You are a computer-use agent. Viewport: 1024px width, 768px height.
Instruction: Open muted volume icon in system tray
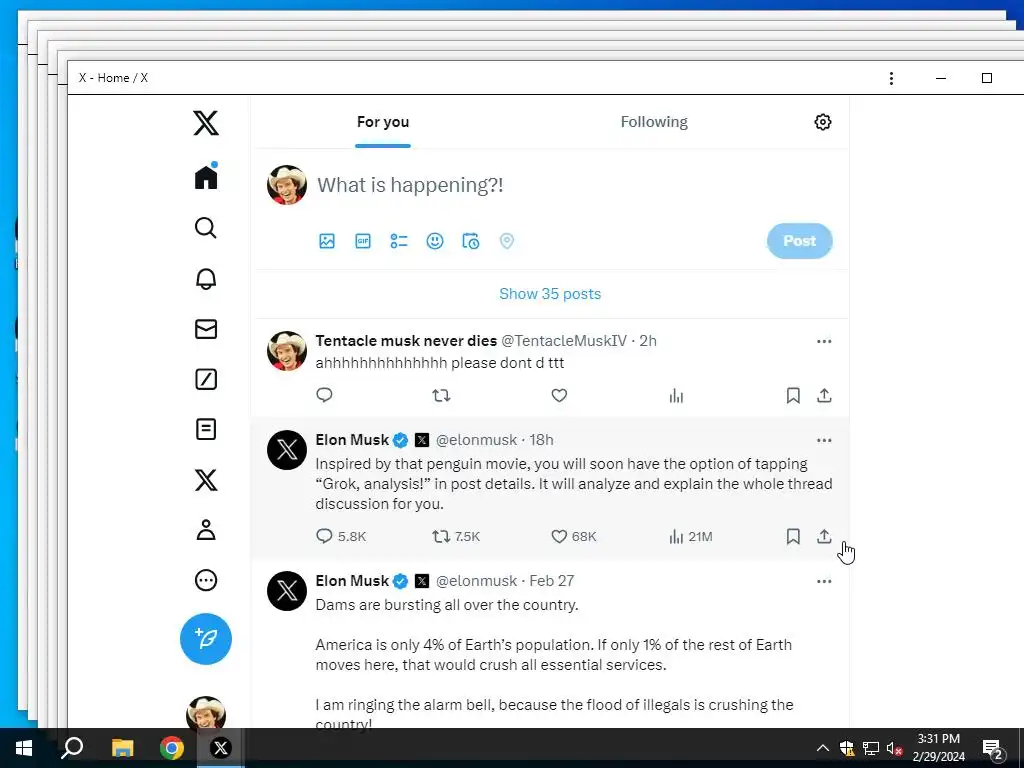[x=895, y=748]
